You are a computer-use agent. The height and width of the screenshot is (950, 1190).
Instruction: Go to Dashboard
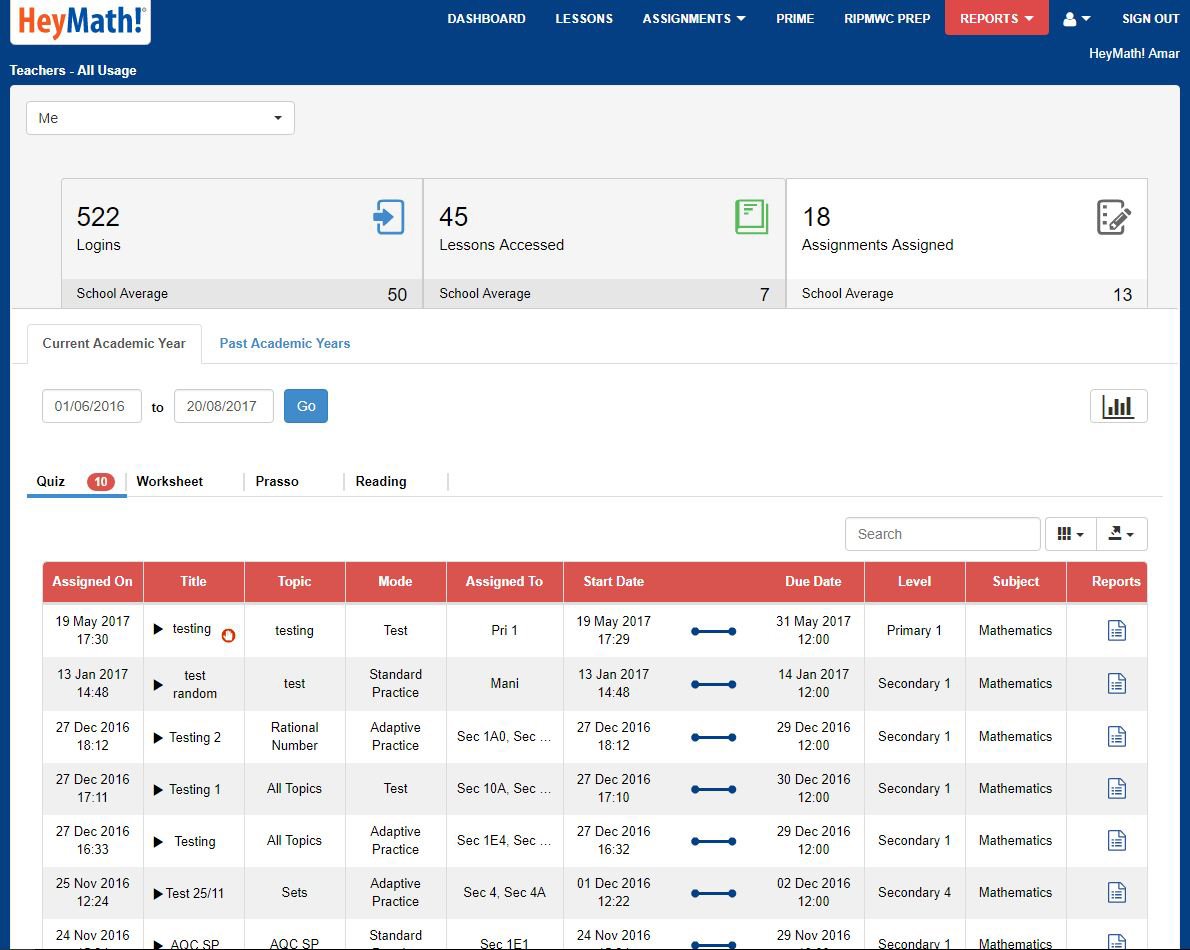(x=486, y=19)
